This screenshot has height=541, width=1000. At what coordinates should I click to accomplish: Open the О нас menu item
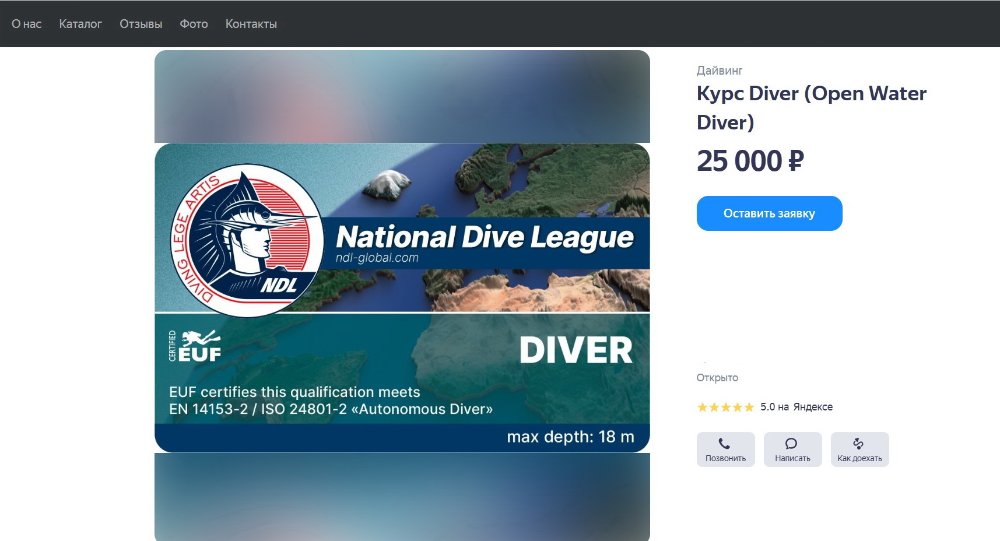coord(26,24)
